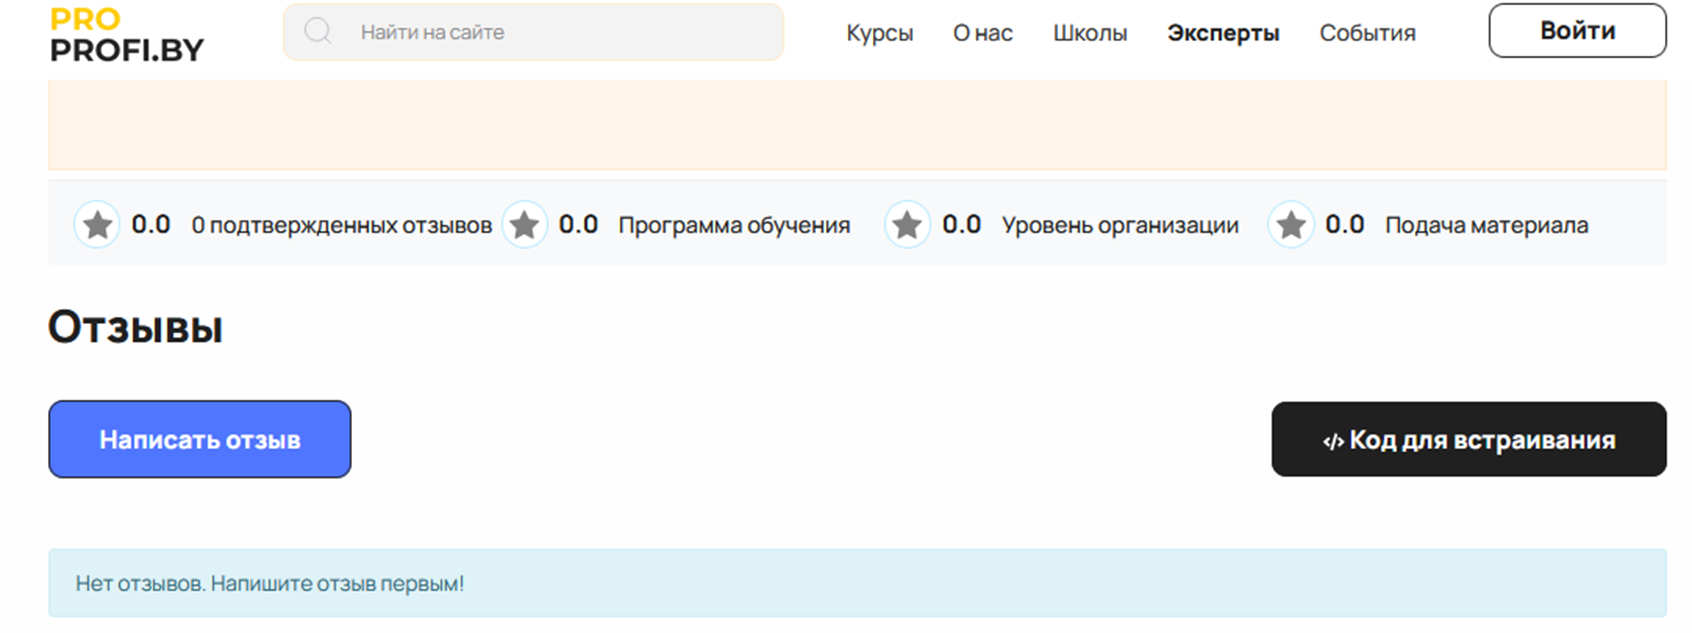Image resolution: width=1692 pixels, height=633 pixels.
Task: Click the magnifying glass search icon
Action: (x=318, y=31)
